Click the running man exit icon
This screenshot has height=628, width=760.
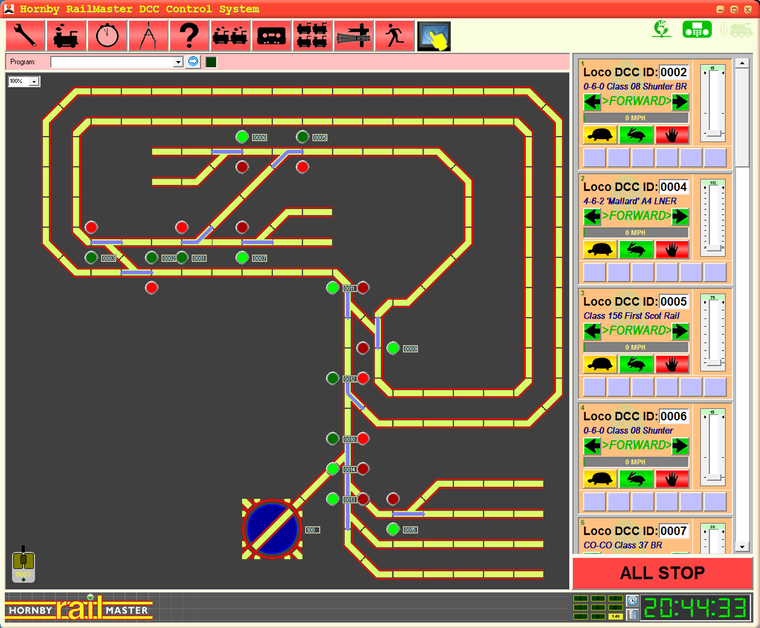coord(393,36)
